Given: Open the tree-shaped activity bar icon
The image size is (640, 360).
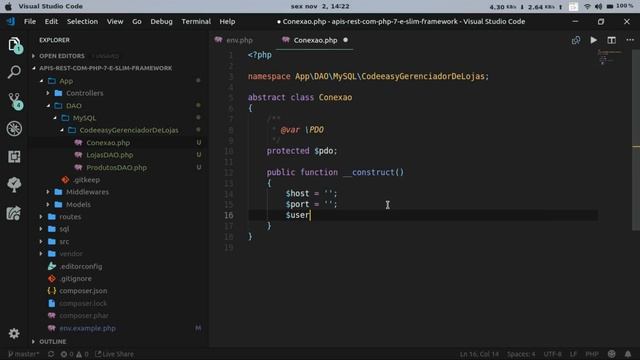Looking at the screenshot, I should [14, 184].
